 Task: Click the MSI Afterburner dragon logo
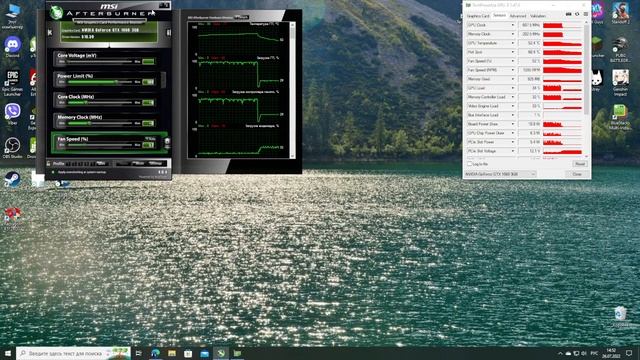56,13
